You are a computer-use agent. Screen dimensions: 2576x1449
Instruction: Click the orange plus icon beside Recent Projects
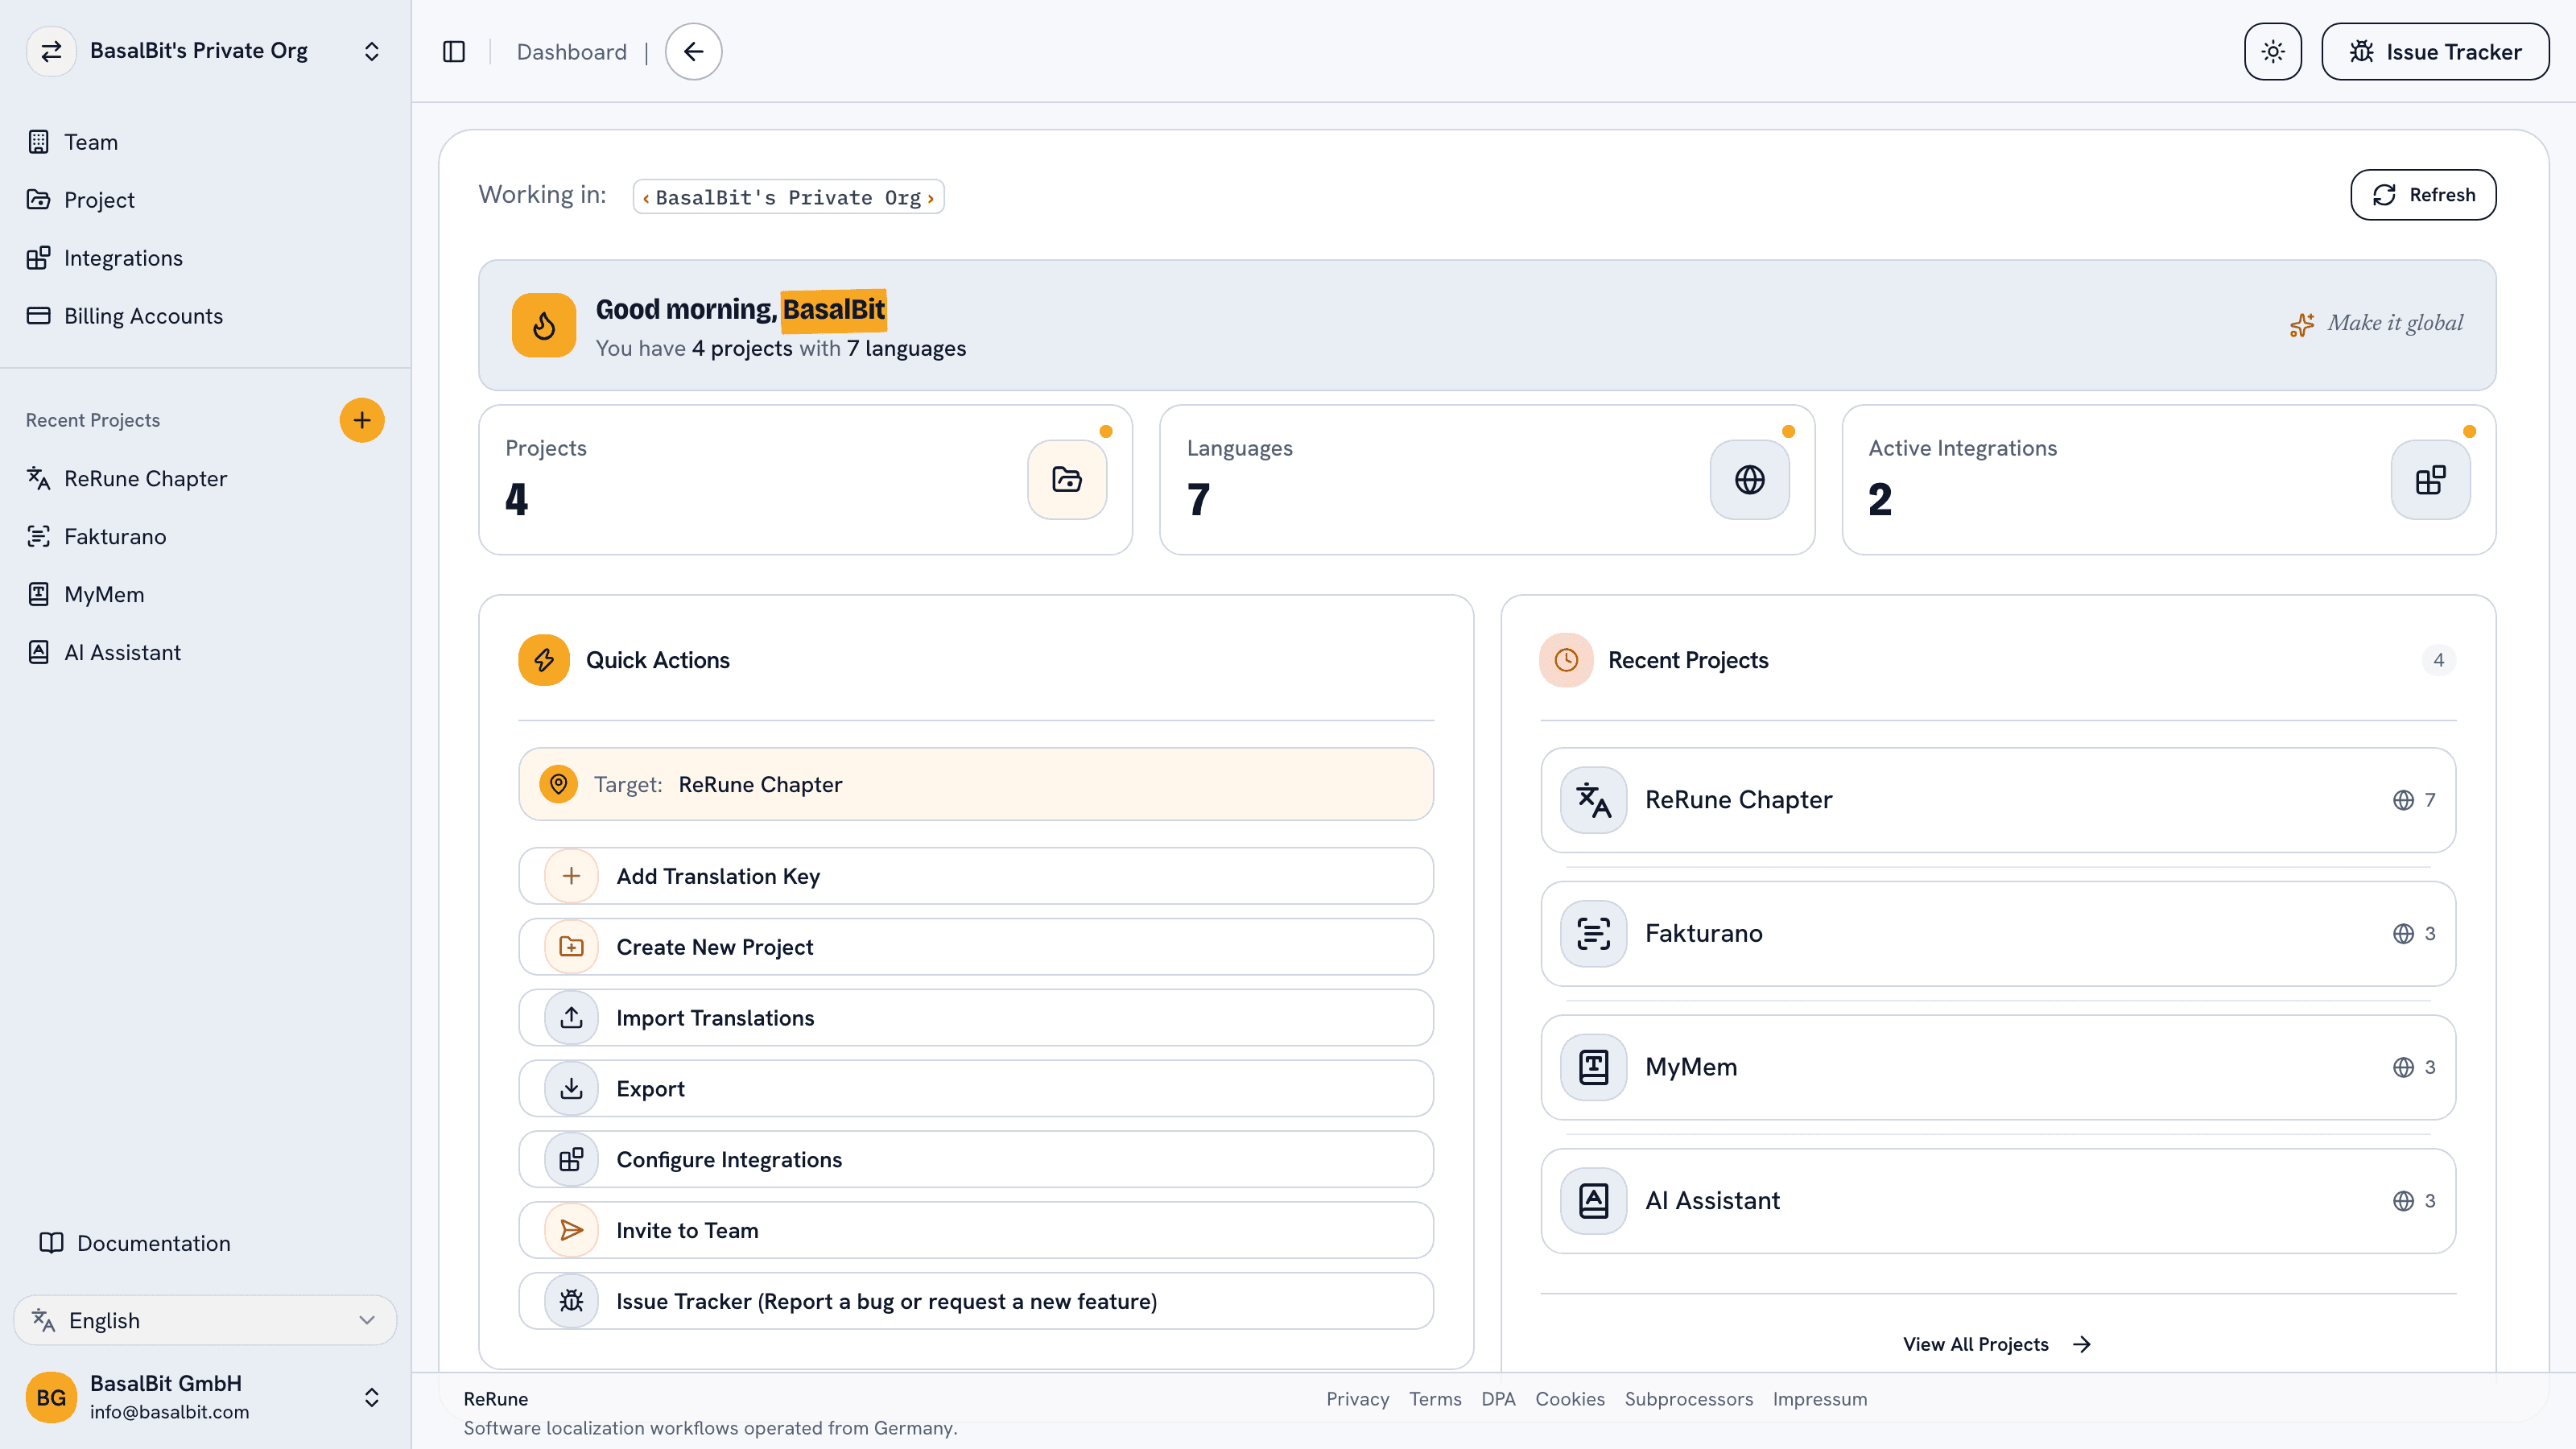click(362, 420)
